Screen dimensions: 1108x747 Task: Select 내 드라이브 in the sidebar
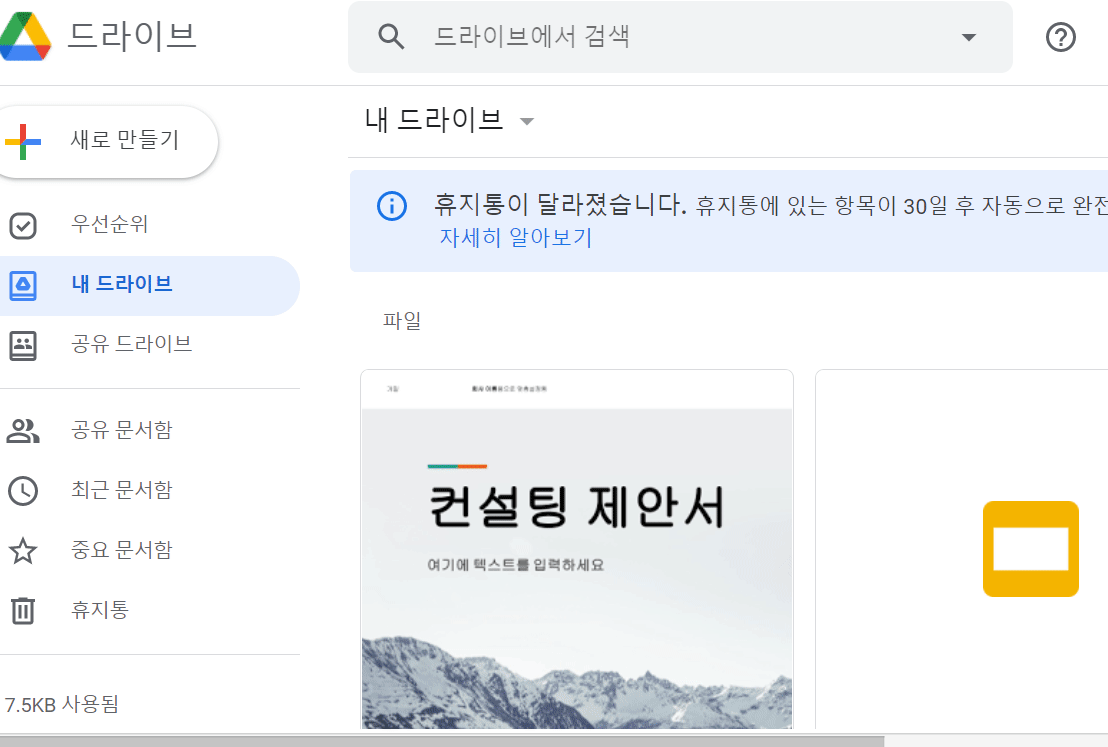click(x=150, y=286)
